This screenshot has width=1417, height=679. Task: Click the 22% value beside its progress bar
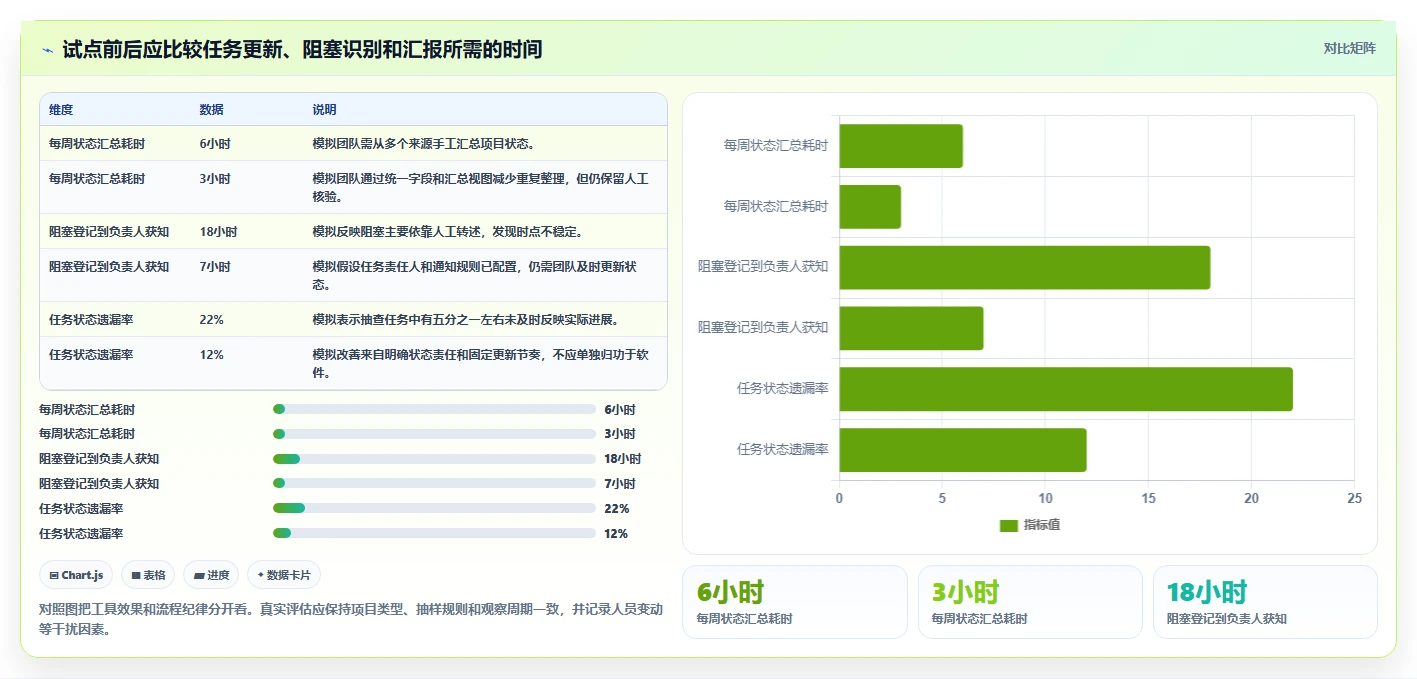click(x=616, y=509)
